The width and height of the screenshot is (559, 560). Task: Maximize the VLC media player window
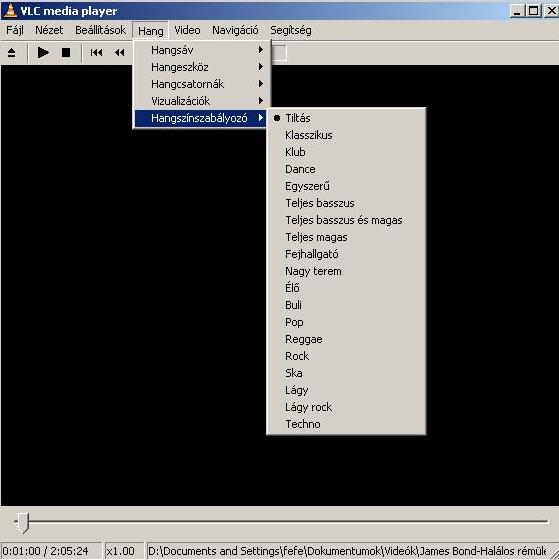533,11
